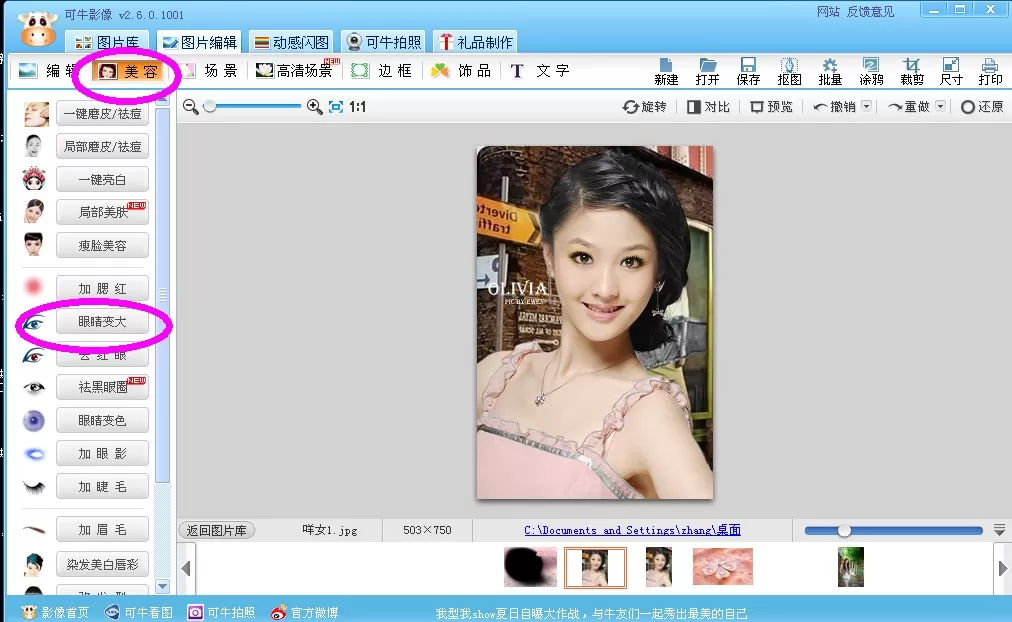Open the thumbnail strip options expander
The width and height of the screenshot is (1012, 622).
point(999,530)
